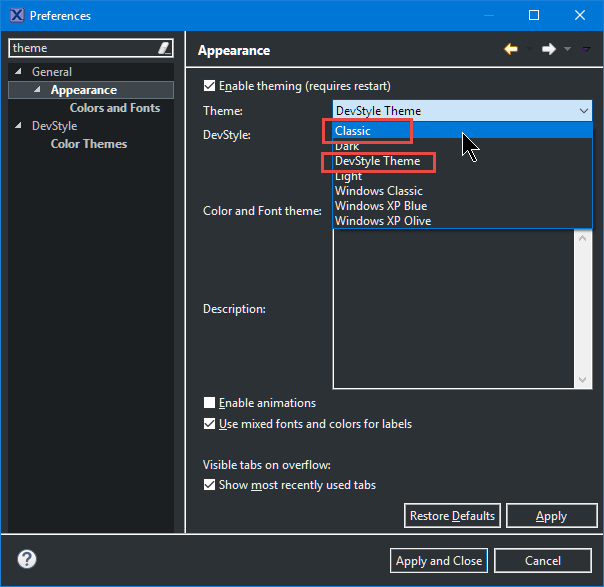The image size is (604, 587).
Task: Enable animations checkbox
Action: tap(209, 403)
